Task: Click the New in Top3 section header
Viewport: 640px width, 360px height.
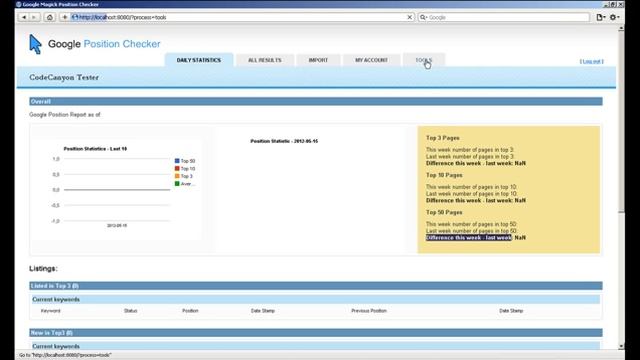Action: point(316,333)
